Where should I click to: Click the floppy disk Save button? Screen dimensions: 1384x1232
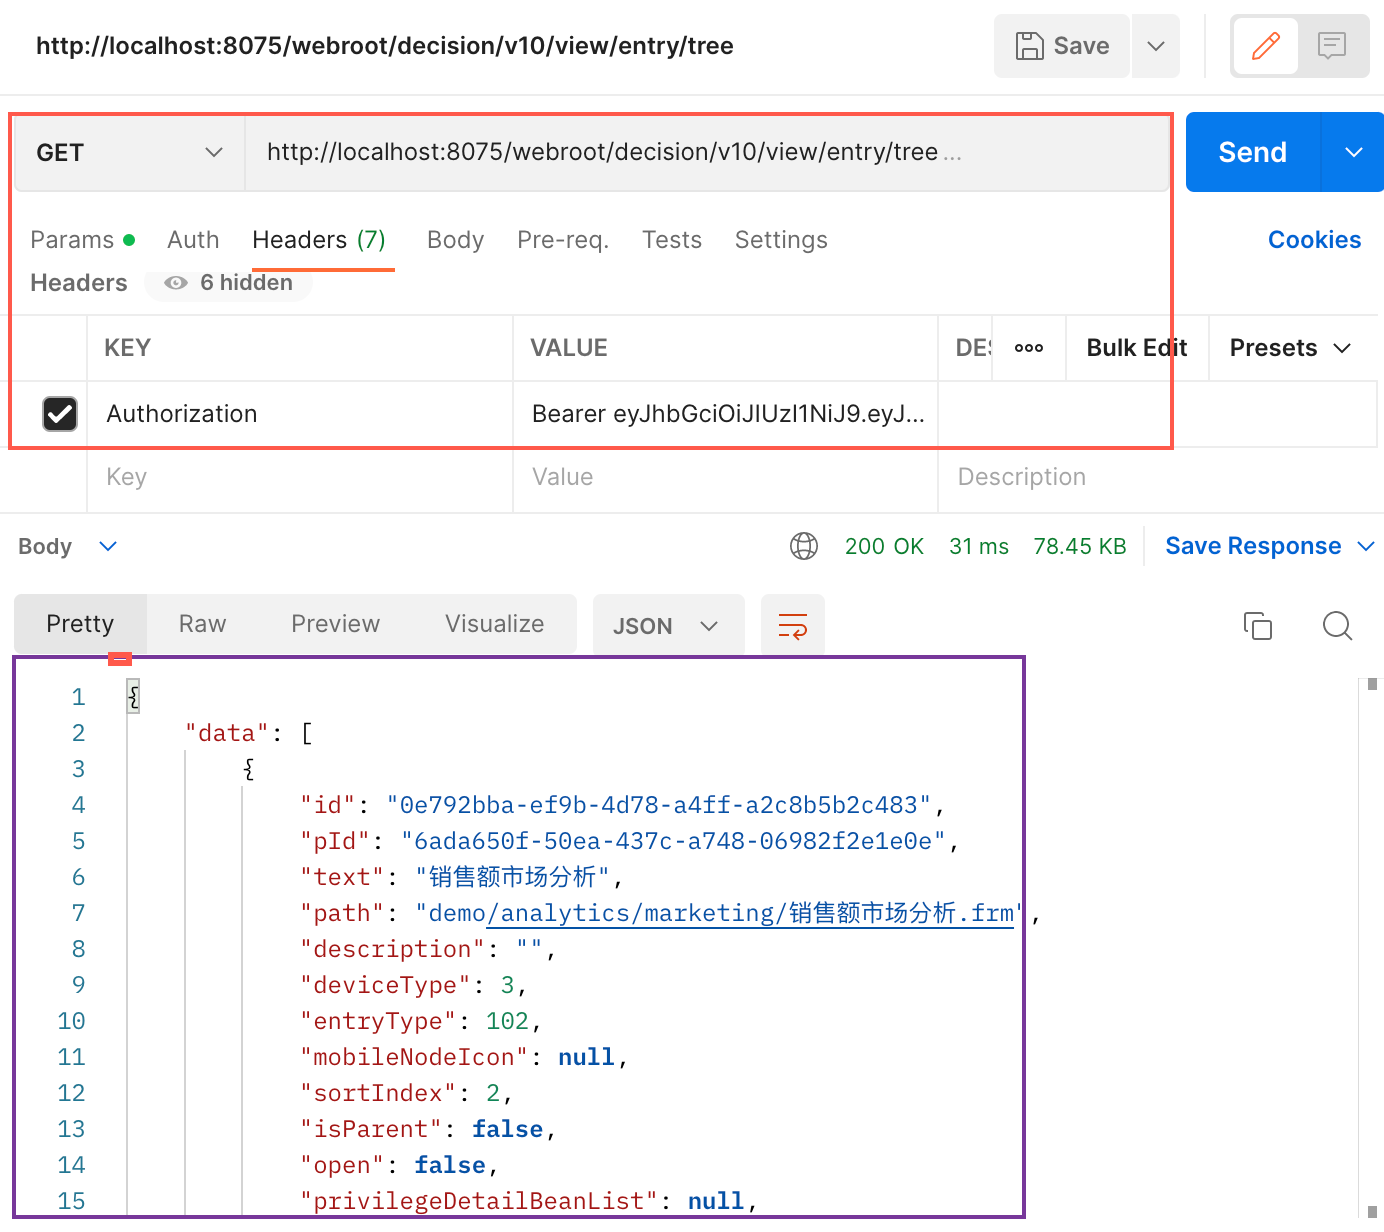coord(1061,46)
